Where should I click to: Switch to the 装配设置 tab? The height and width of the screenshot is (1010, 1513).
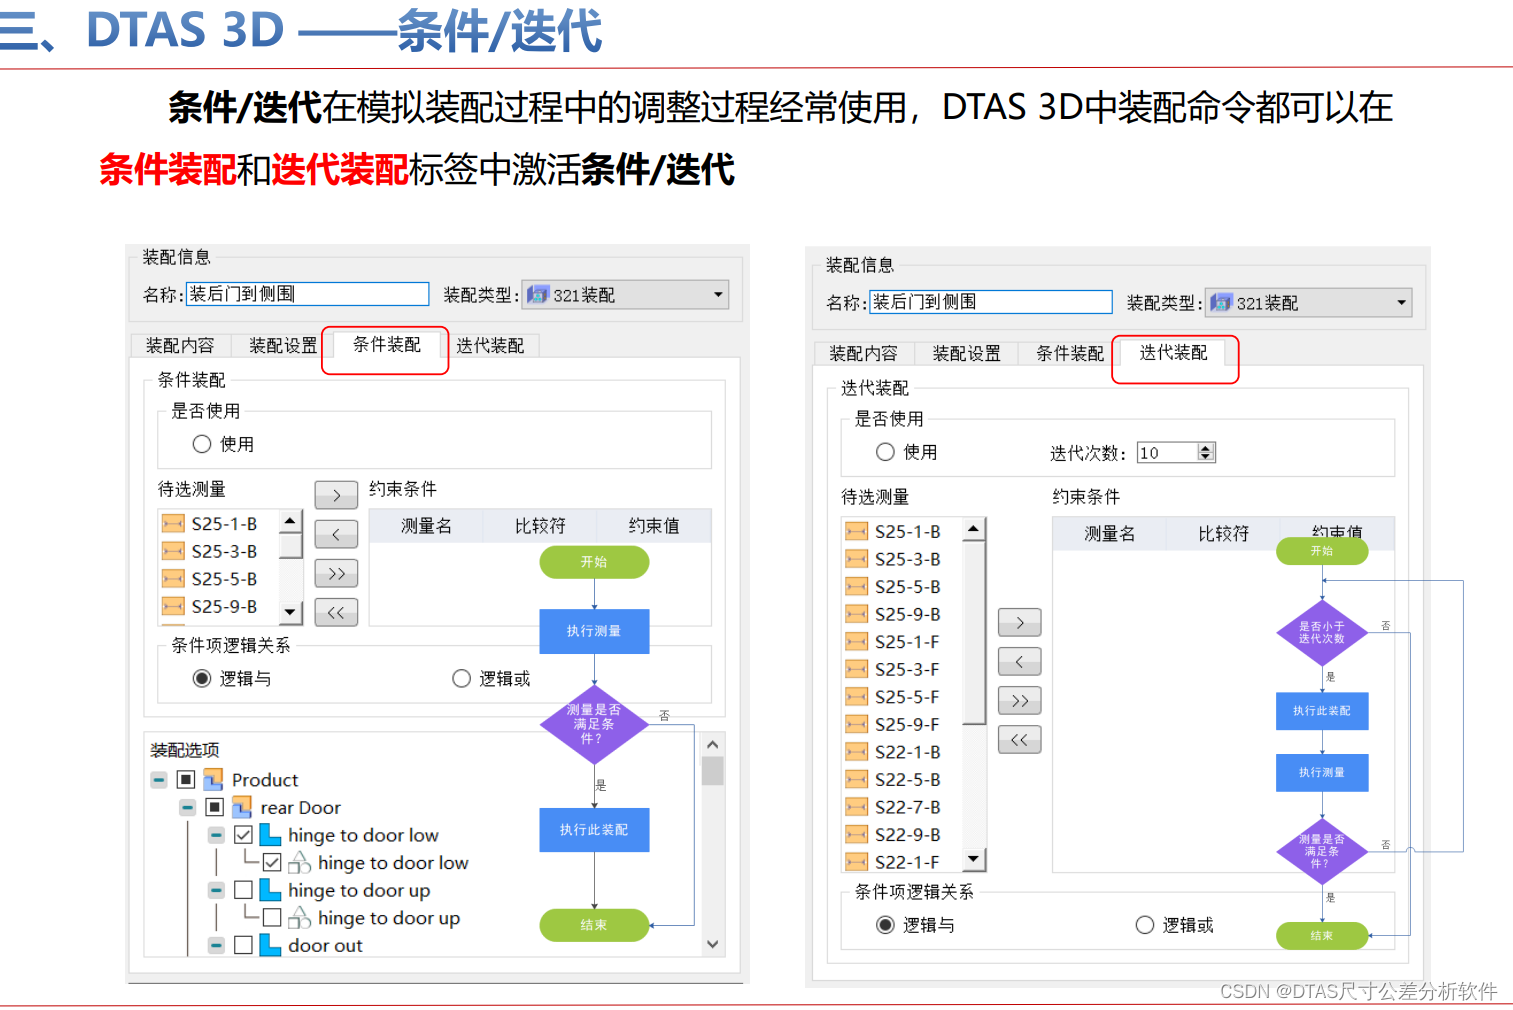pos(281,345)
